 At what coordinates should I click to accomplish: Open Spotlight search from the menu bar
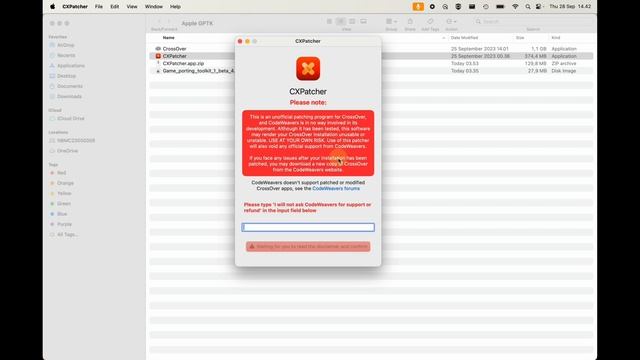[x=528, y=7]
